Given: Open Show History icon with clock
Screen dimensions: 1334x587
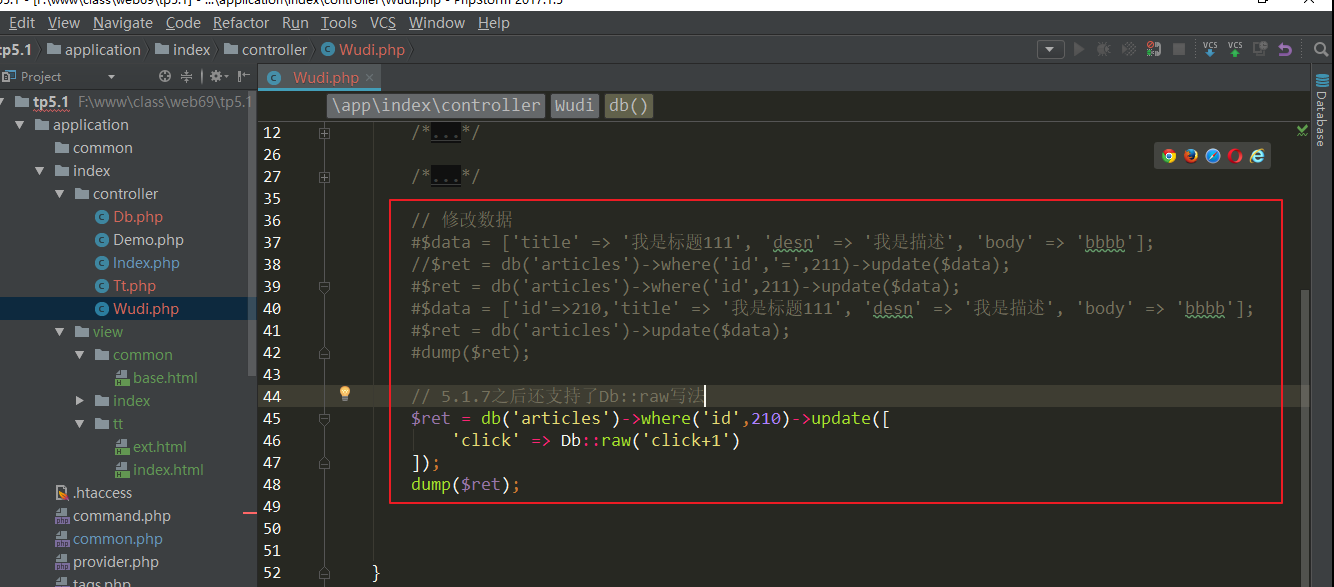Looking at the screenshot, I should (1261, 49).
